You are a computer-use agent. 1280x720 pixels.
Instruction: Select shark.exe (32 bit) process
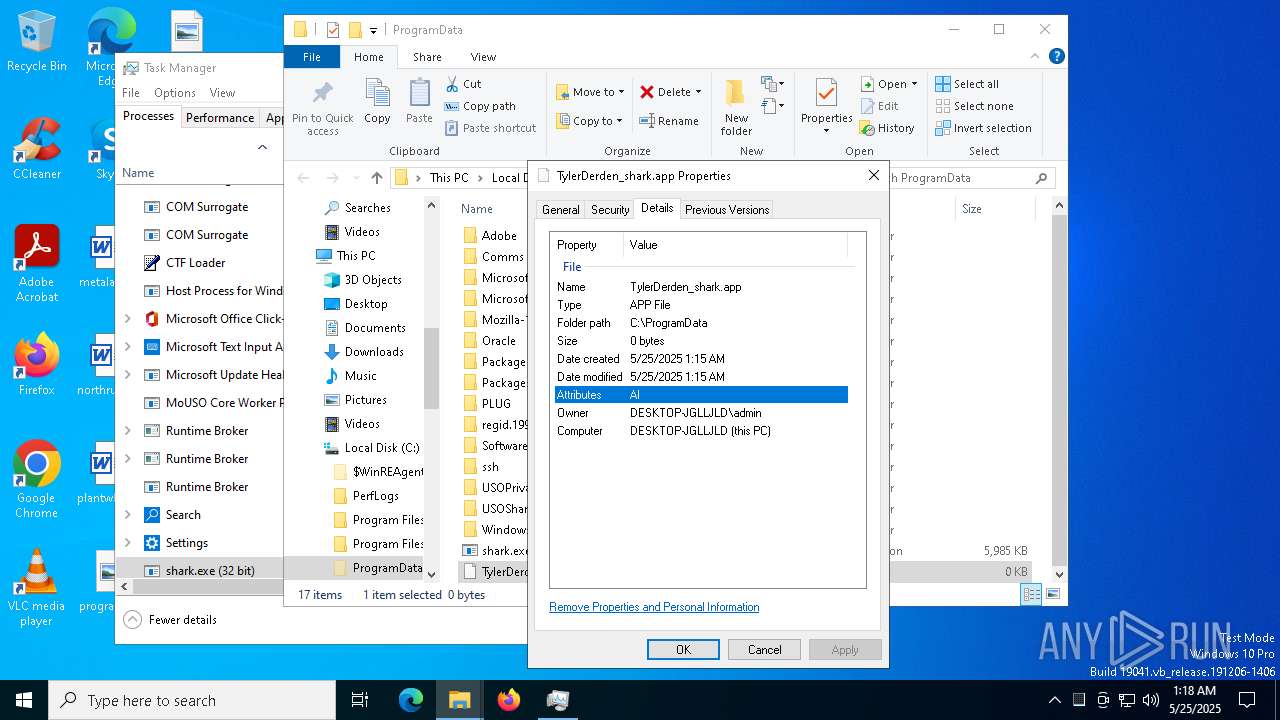[200, 571]
